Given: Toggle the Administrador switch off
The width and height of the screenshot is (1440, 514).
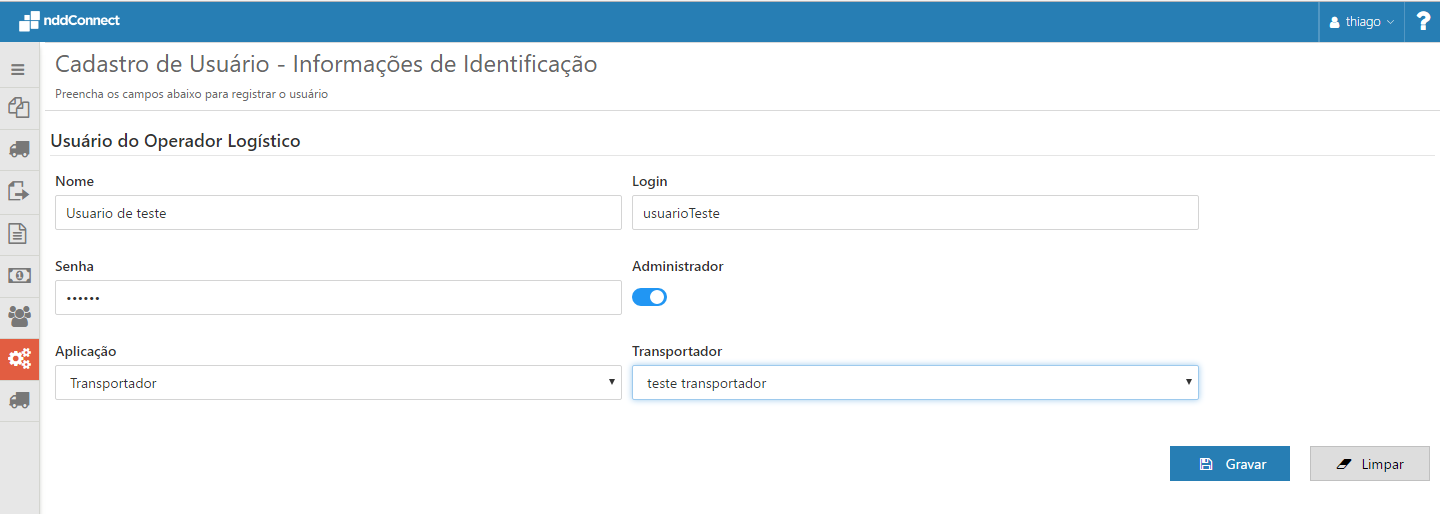Looking at the screenshot, I should click(649, 297).
